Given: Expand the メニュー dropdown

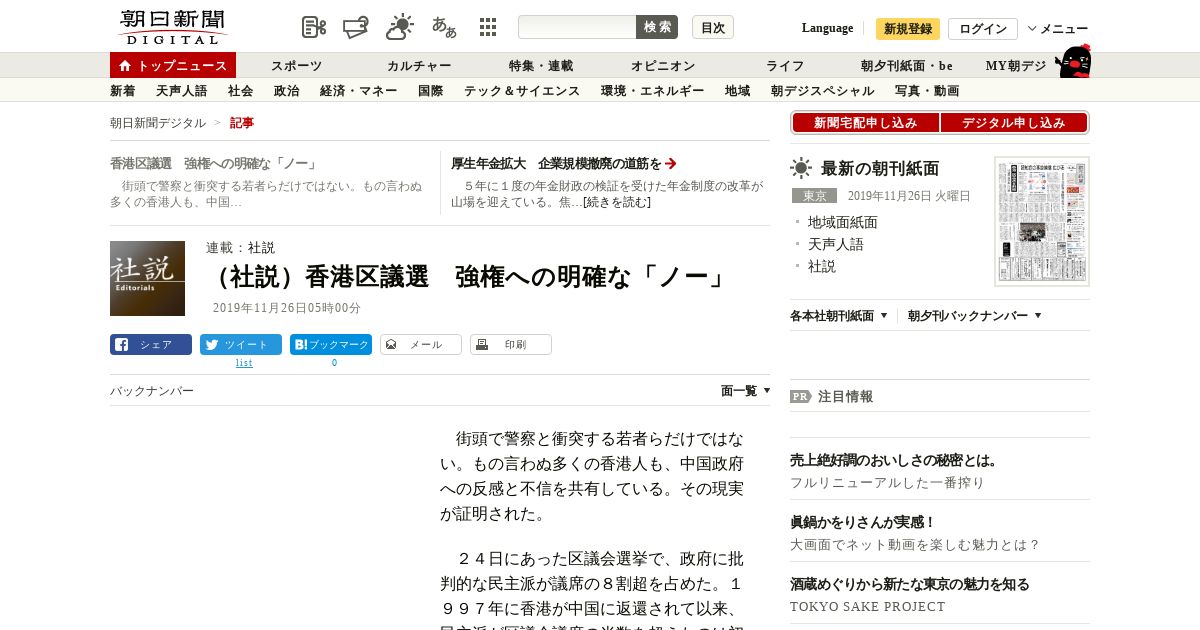Looking at the screenshot, I should 1058,29.
